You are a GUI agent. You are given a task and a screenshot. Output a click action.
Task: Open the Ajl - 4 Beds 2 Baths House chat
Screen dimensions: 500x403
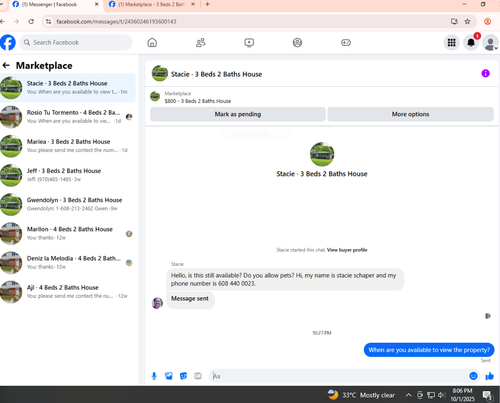[x=68, y=292]
